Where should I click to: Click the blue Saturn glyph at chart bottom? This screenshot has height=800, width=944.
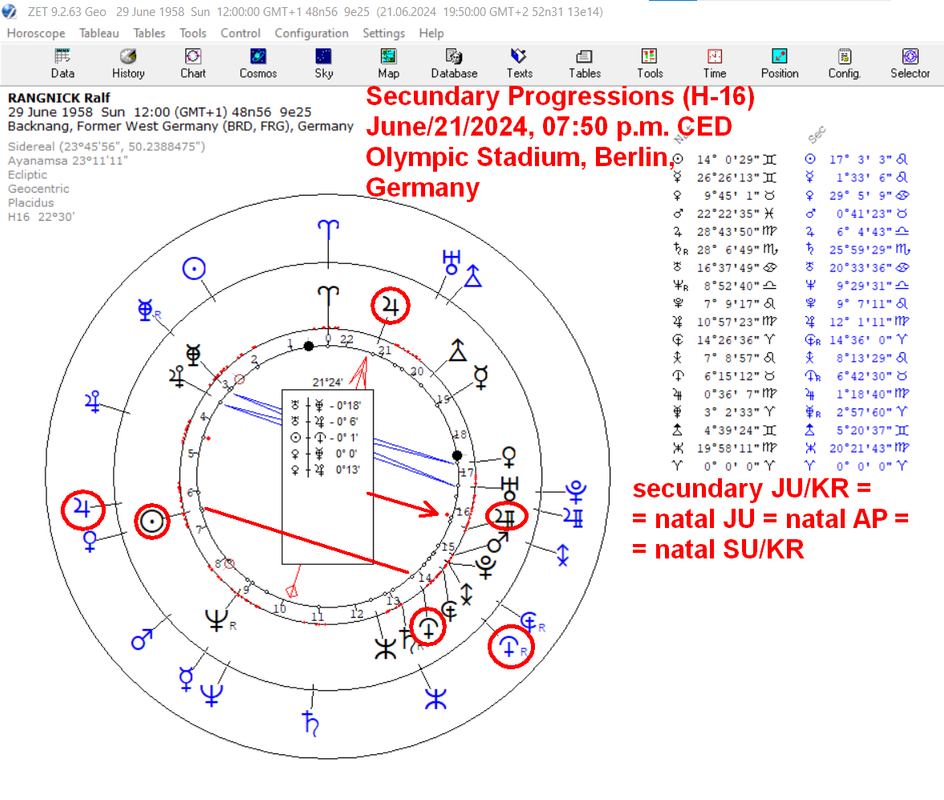click(311, 724)
